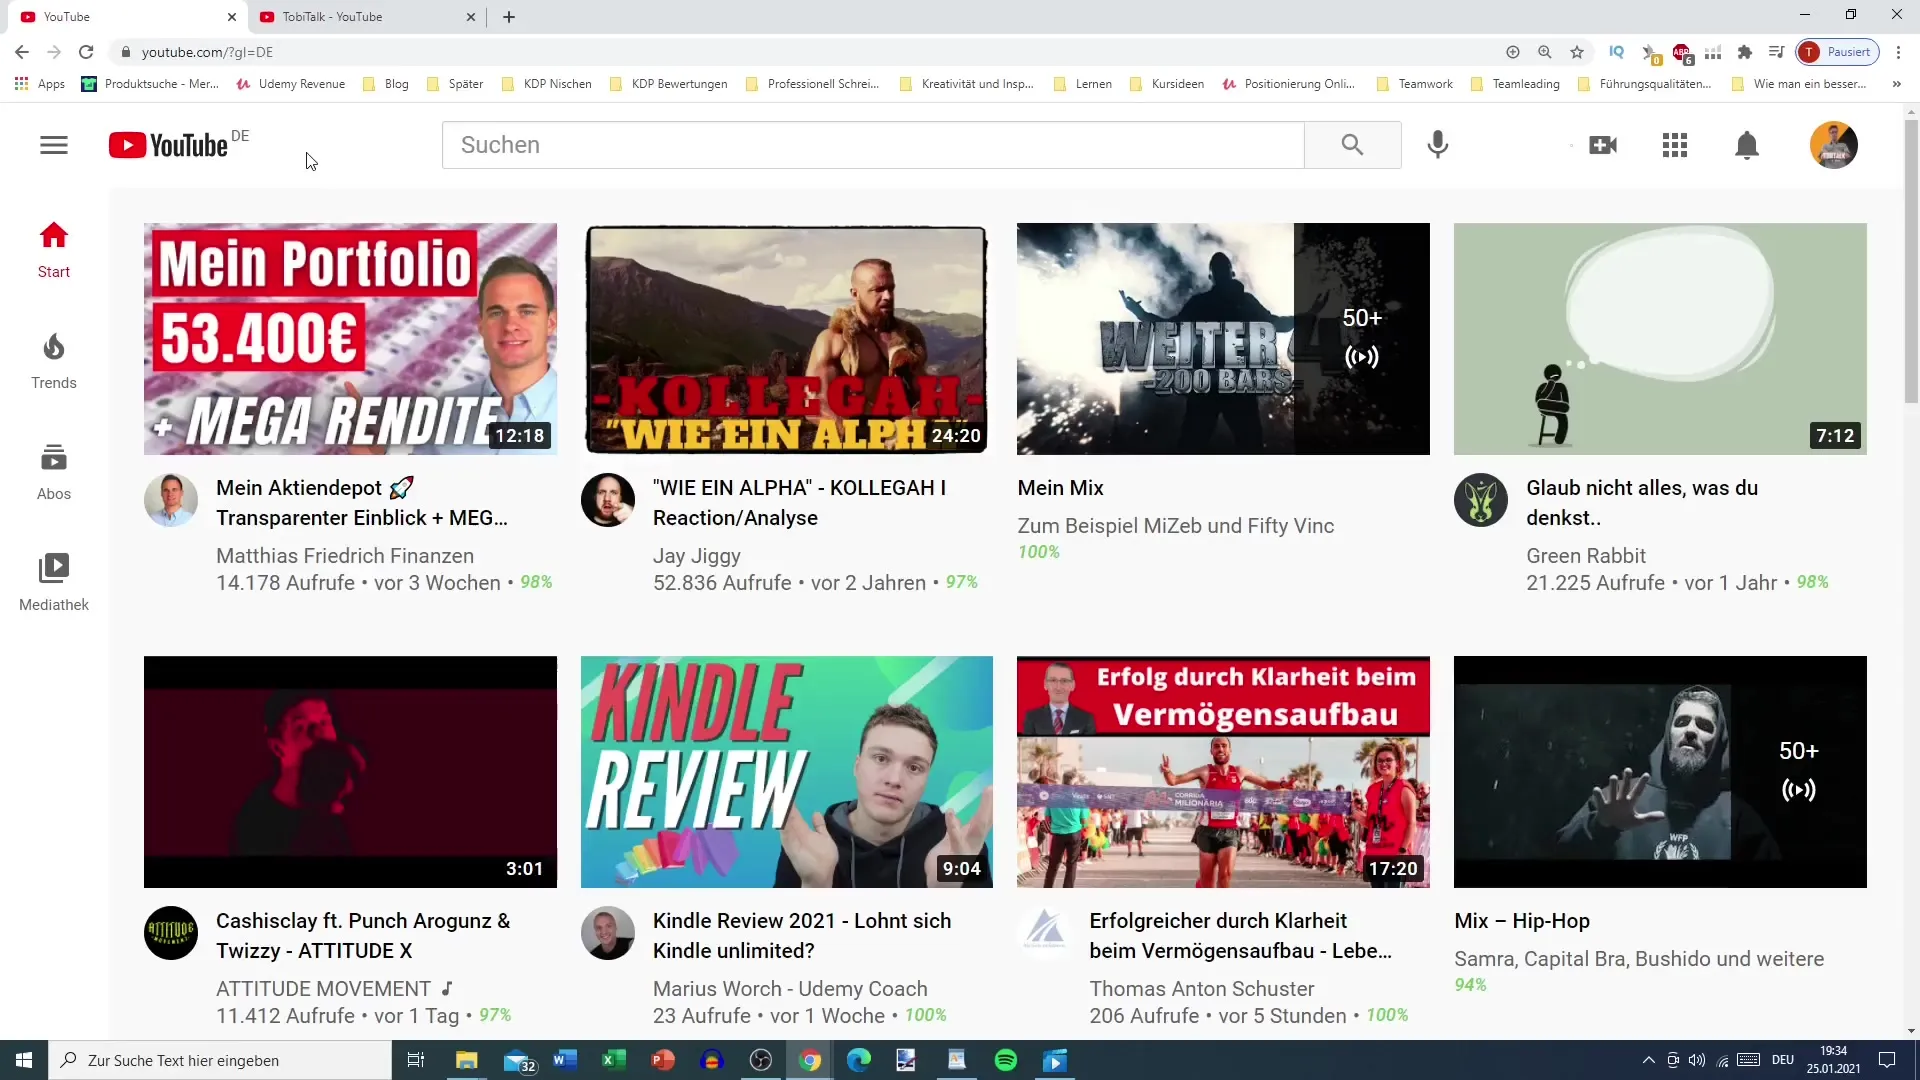
Task: Open the Teamwork bookmark folder
Action: coord(1415,84)
